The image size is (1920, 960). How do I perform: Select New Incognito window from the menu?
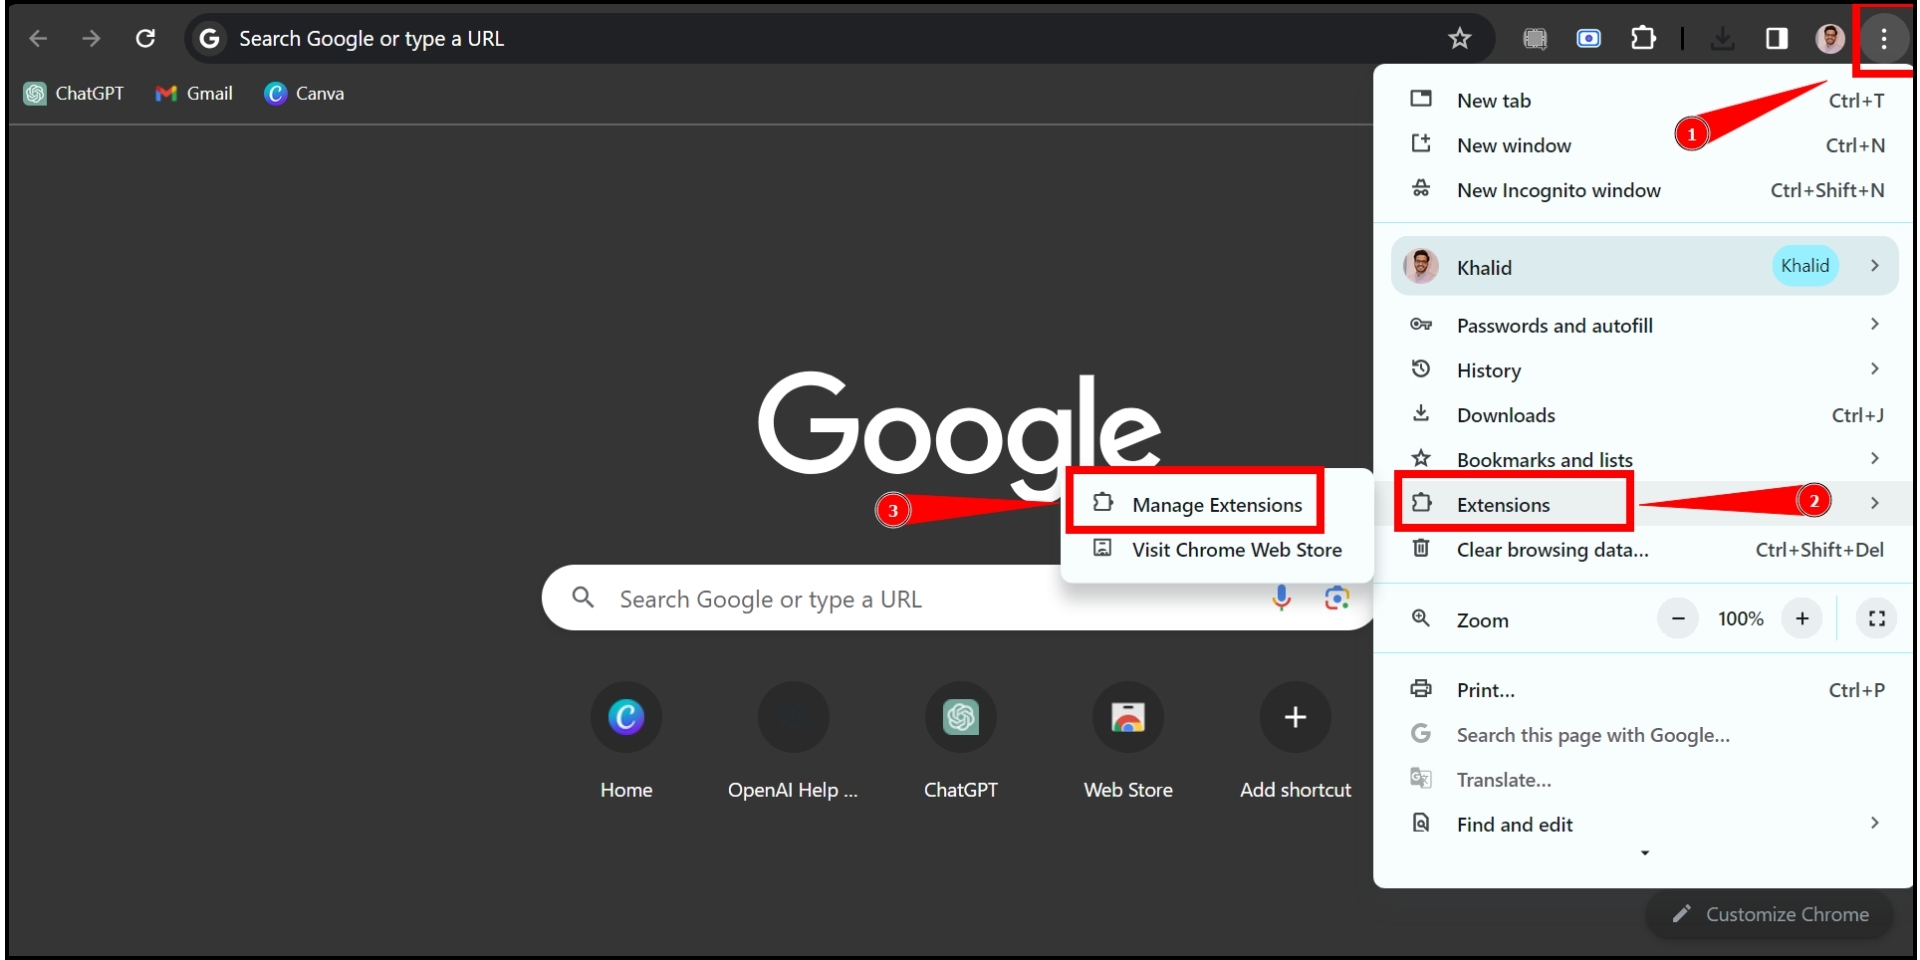[x=1557, y=190]
